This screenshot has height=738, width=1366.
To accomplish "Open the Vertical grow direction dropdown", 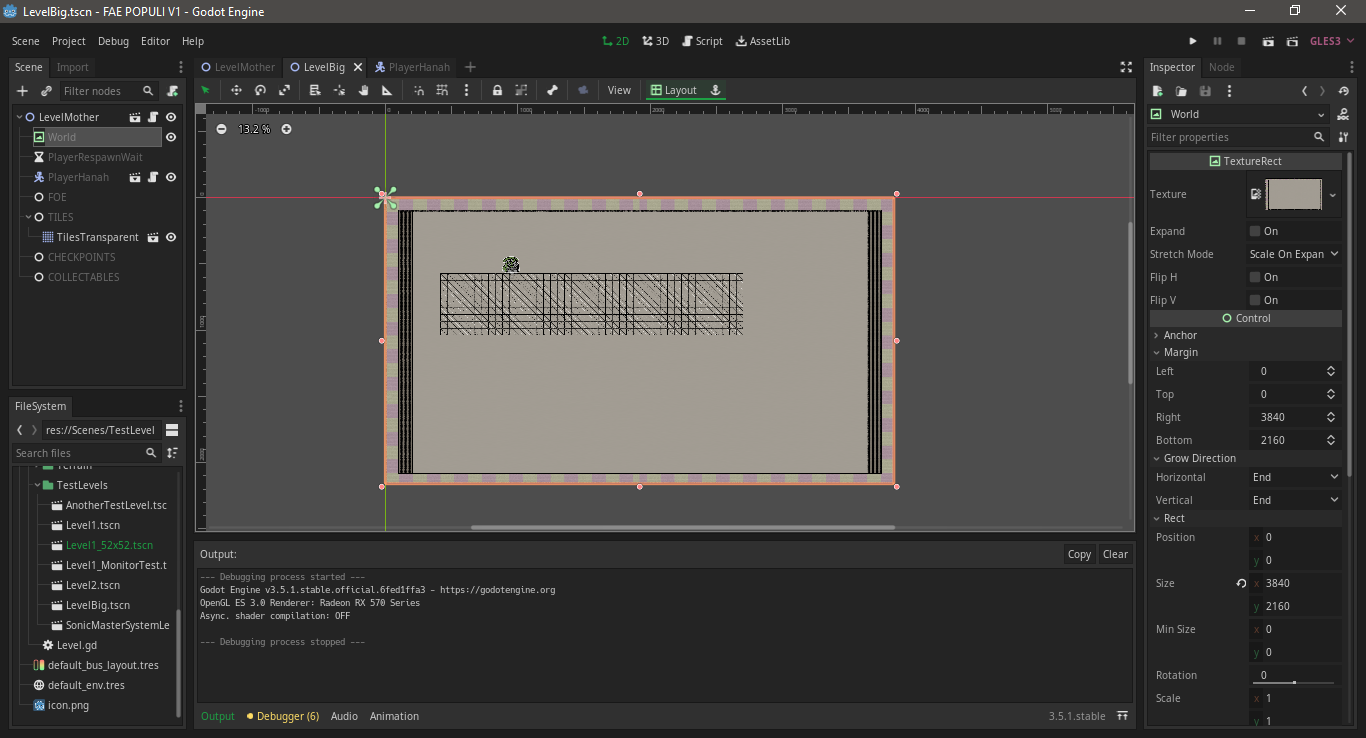I will 1294,500.
